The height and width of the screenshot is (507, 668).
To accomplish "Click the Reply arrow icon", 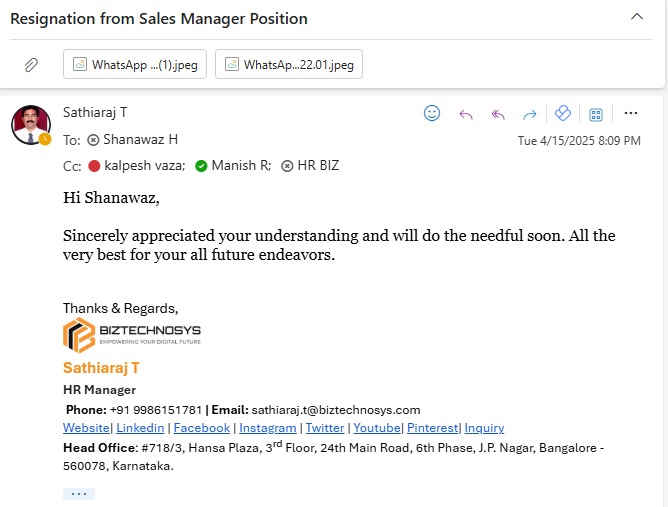I will (x=465, y=114).
